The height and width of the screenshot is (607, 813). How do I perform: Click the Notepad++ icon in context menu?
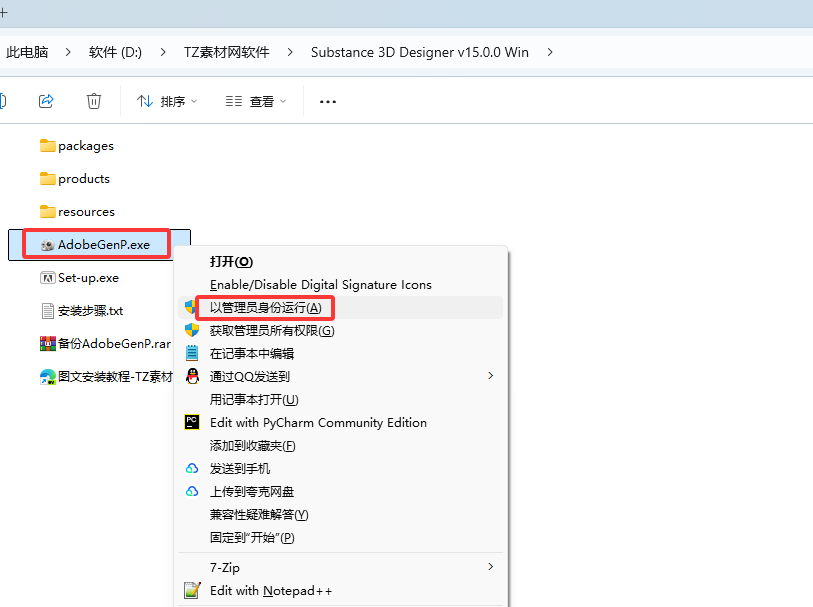[x=192, y=590]
